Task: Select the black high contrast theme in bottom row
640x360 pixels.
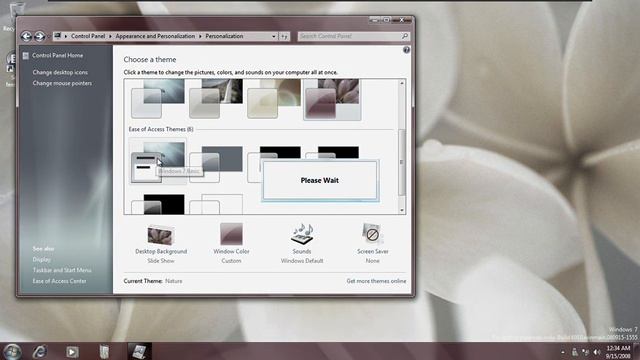Action: tap(158, 204)
